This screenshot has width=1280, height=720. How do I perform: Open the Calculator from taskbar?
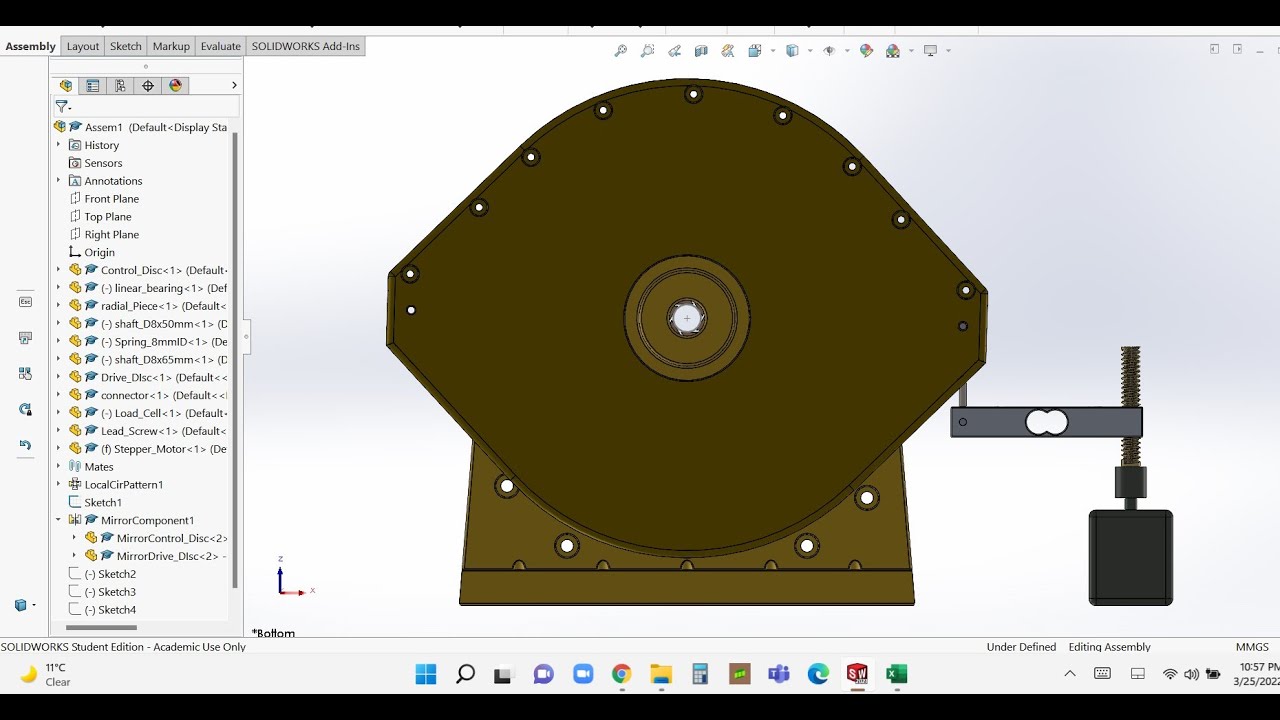pyautogui.click(x=700, y=674)
